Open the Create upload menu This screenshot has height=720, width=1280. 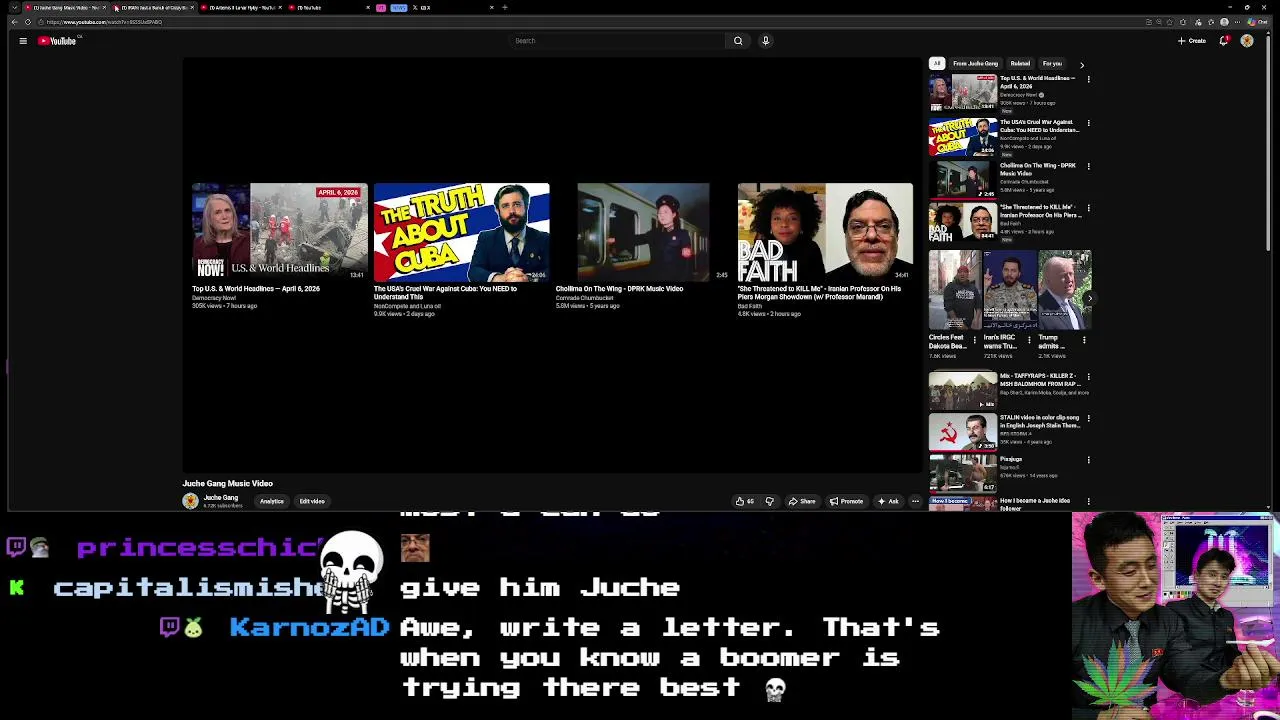coord(1191,41)
